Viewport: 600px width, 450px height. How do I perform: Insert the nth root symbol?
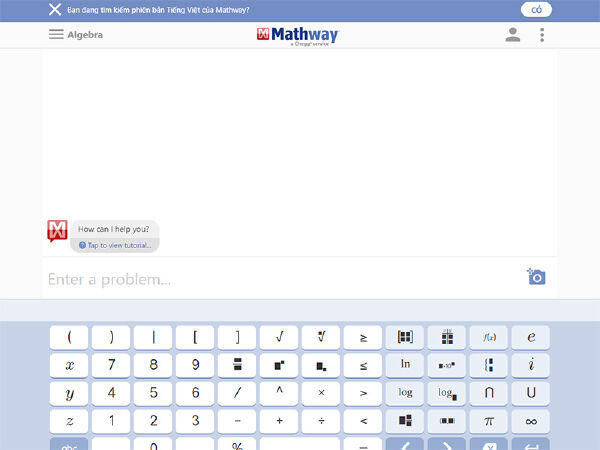(x=321, y=337)
